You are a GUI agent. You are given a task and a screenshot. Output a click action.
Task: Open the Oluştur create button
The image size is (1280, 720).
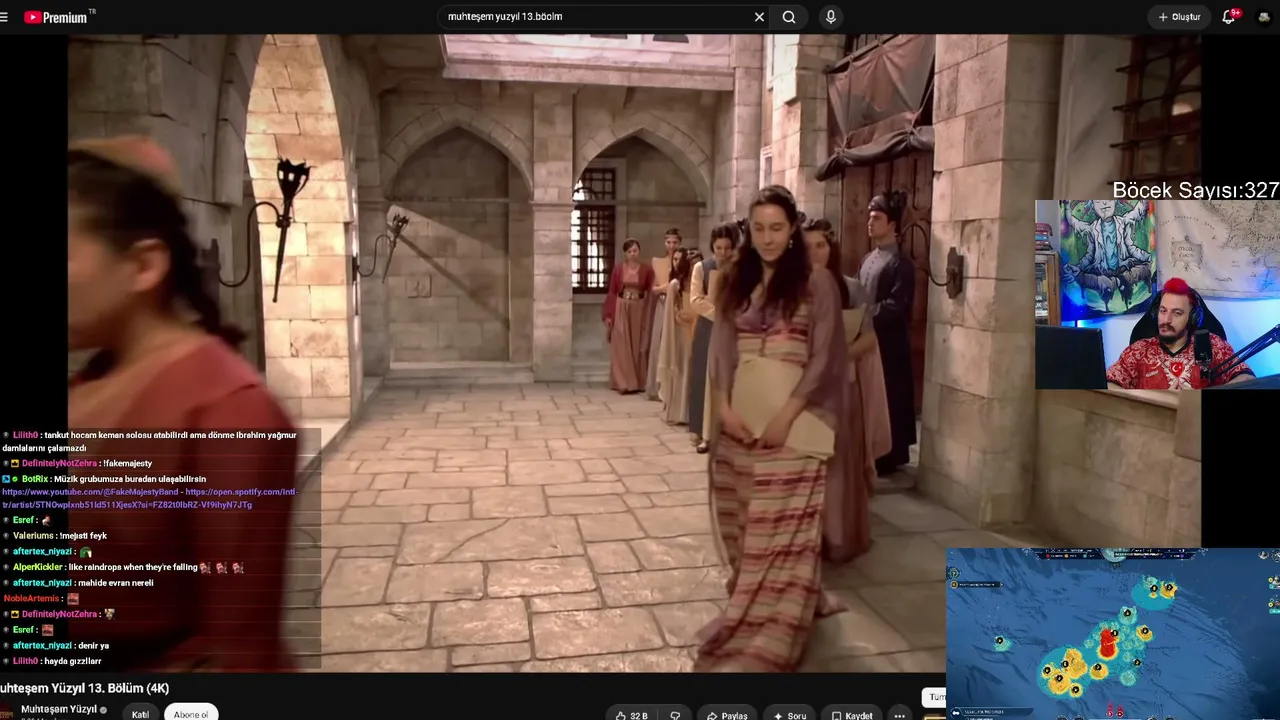click(x=1179, y=17)
